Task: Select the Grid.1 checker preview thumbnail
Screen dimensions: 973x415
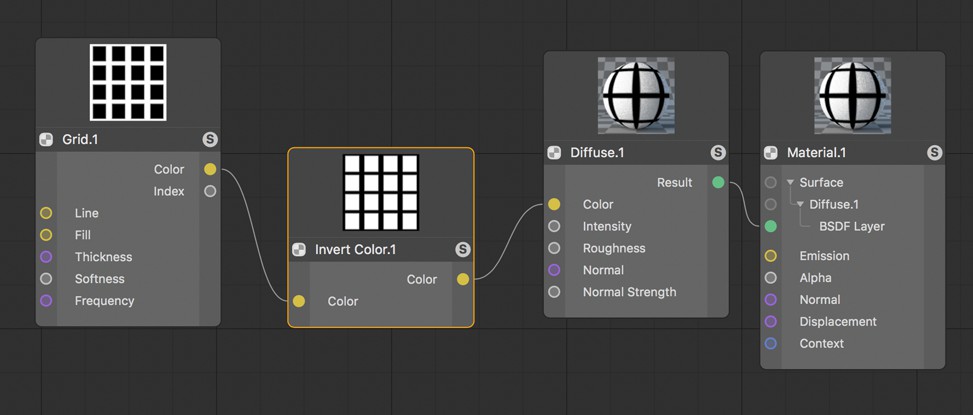Action: point(127,83)
